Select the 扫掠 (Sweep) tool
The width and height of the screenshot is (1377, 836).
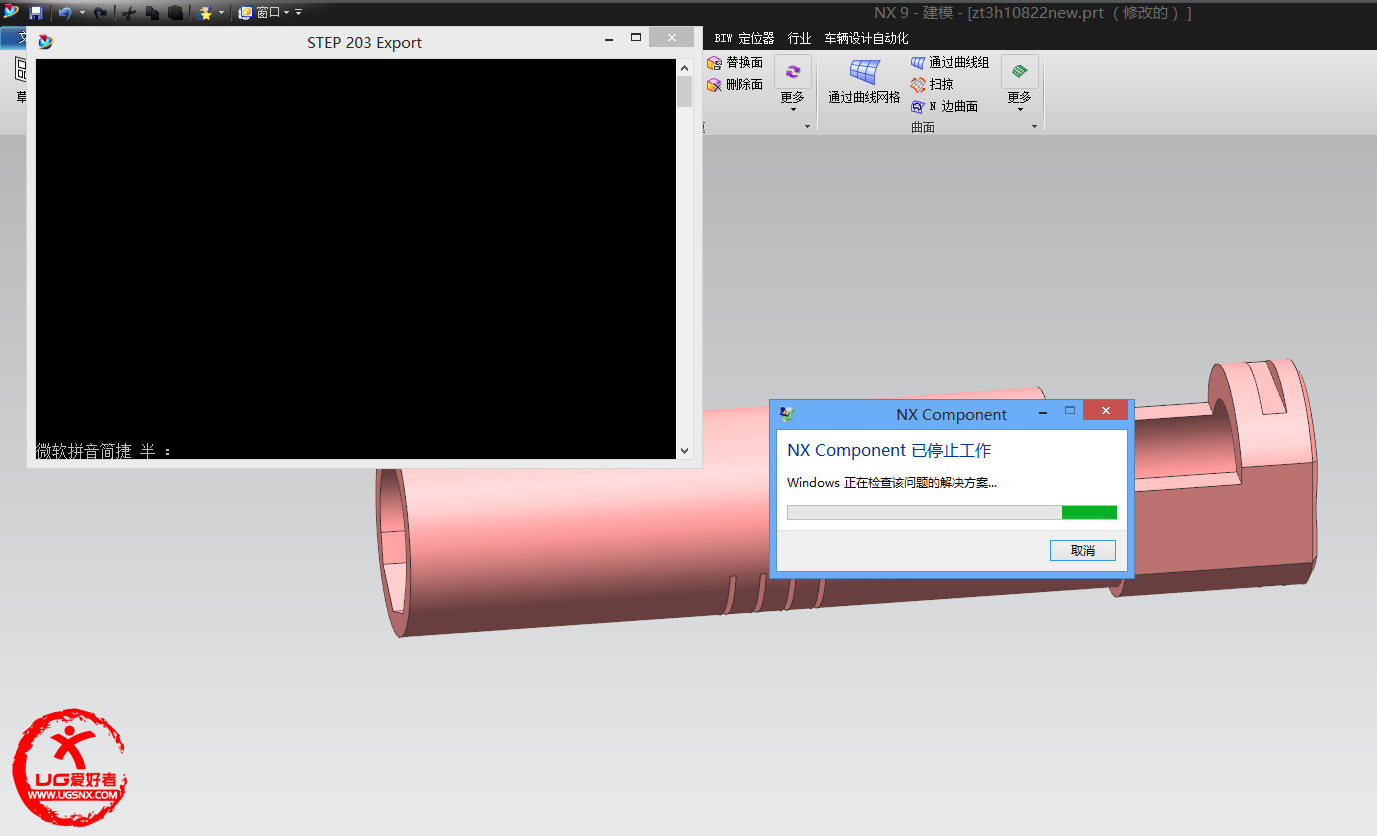pos(932,85)
